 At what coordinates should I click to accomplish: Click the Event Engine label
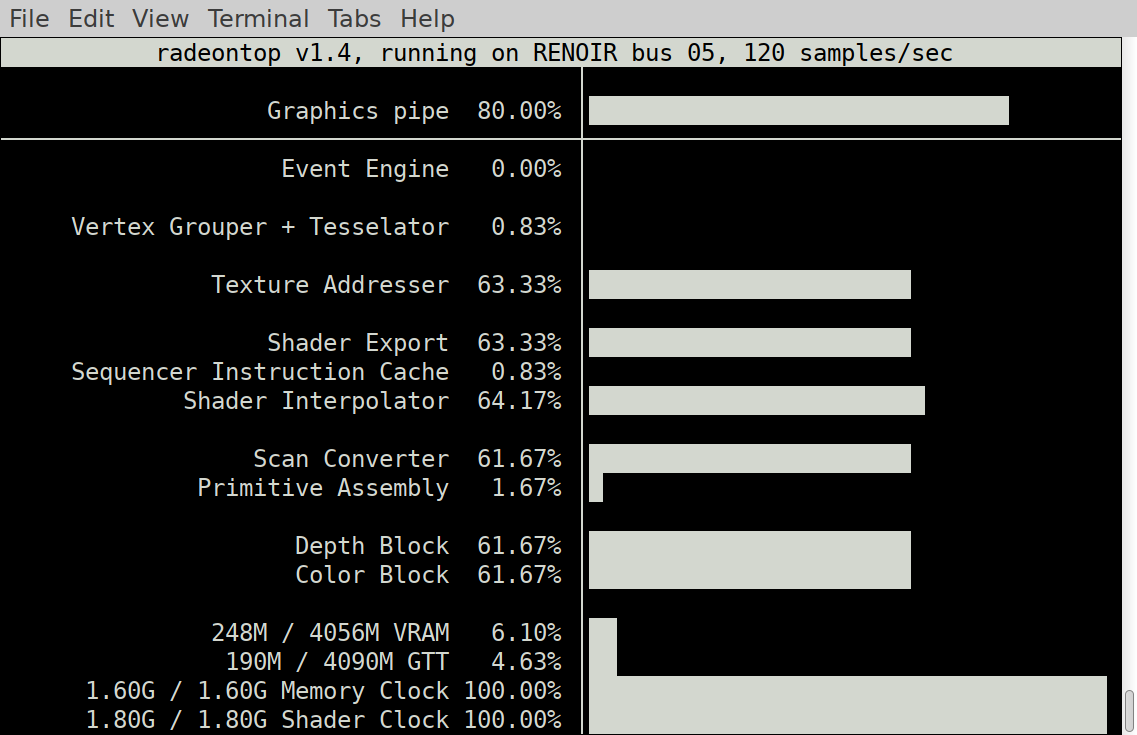(365, 169)
